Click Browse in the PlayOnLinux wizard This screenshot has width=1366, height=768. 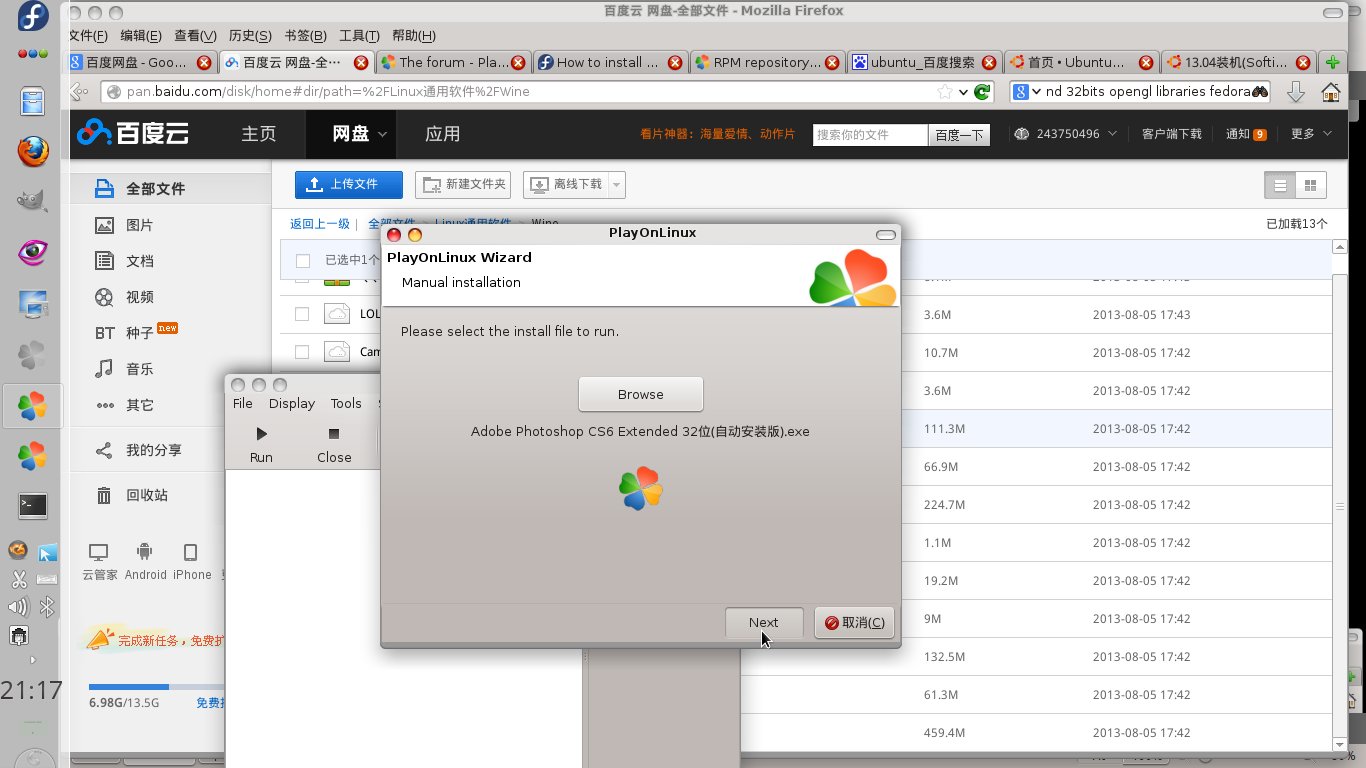pos(641,394)
